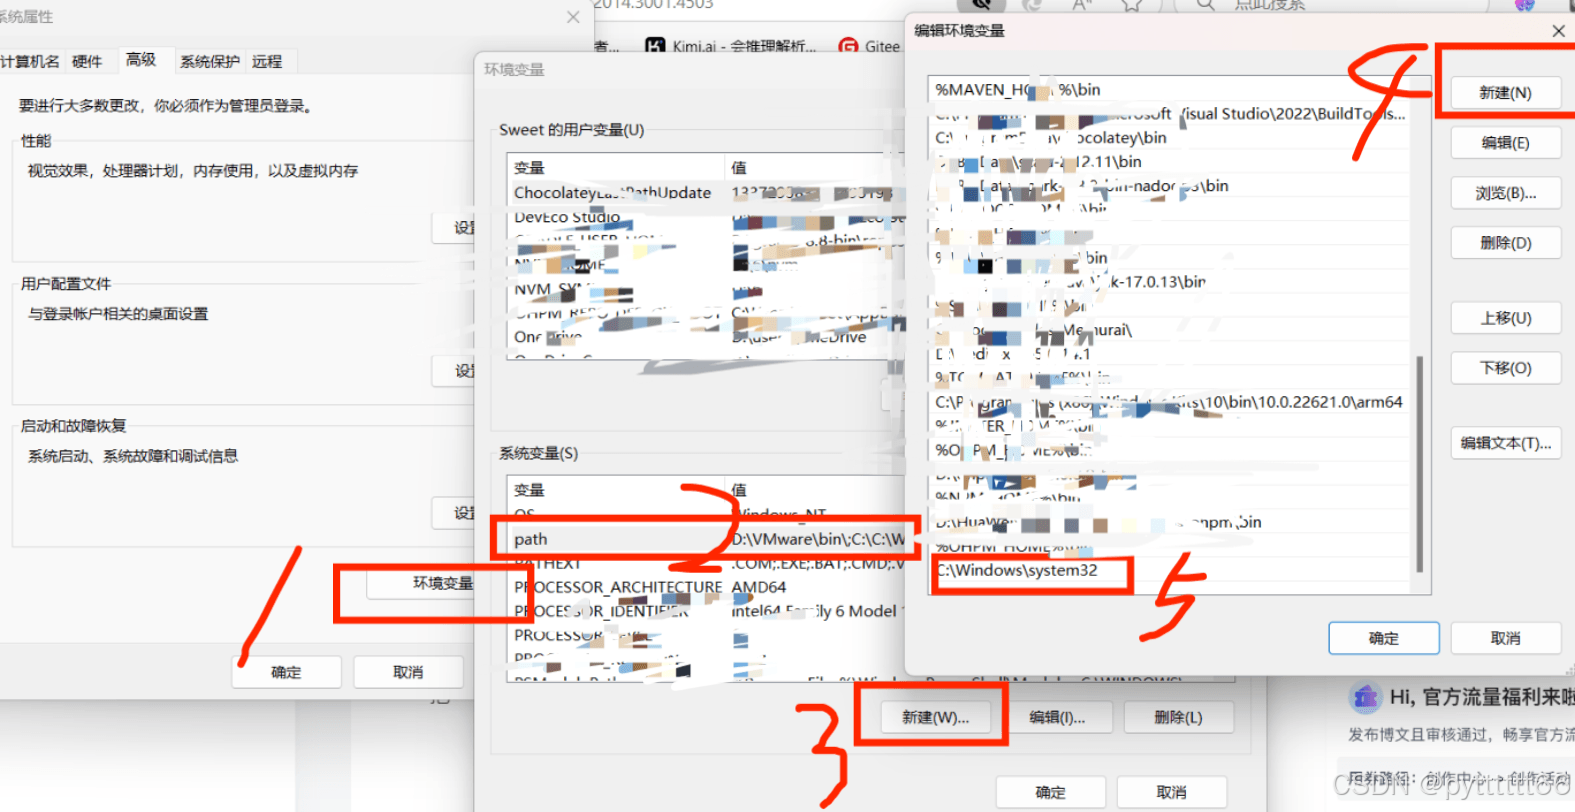Switch to the 系统保护 tab

point(210,62)
